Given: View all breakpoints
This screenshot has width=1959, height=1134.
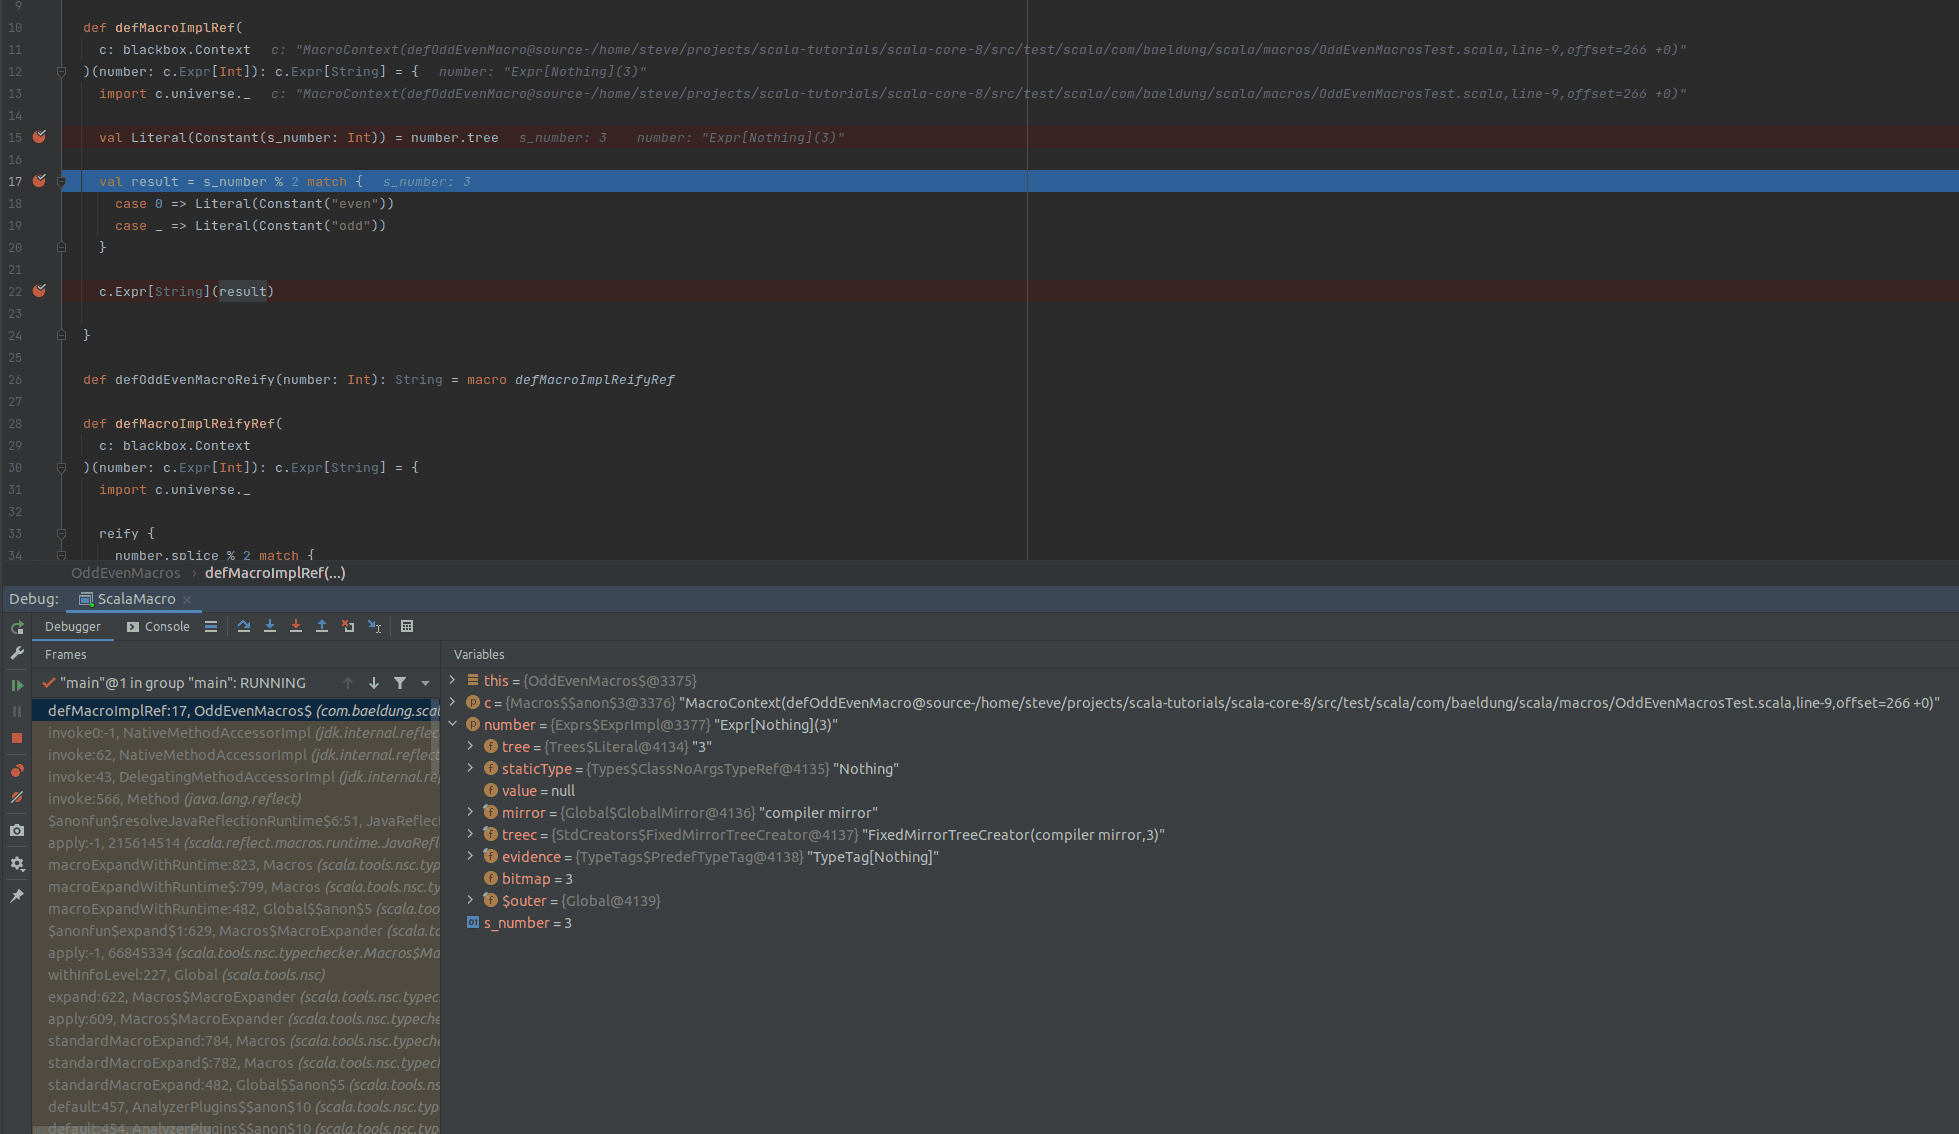Looking at the screenshot, I should pyautogui.click(x=17, y=771).
